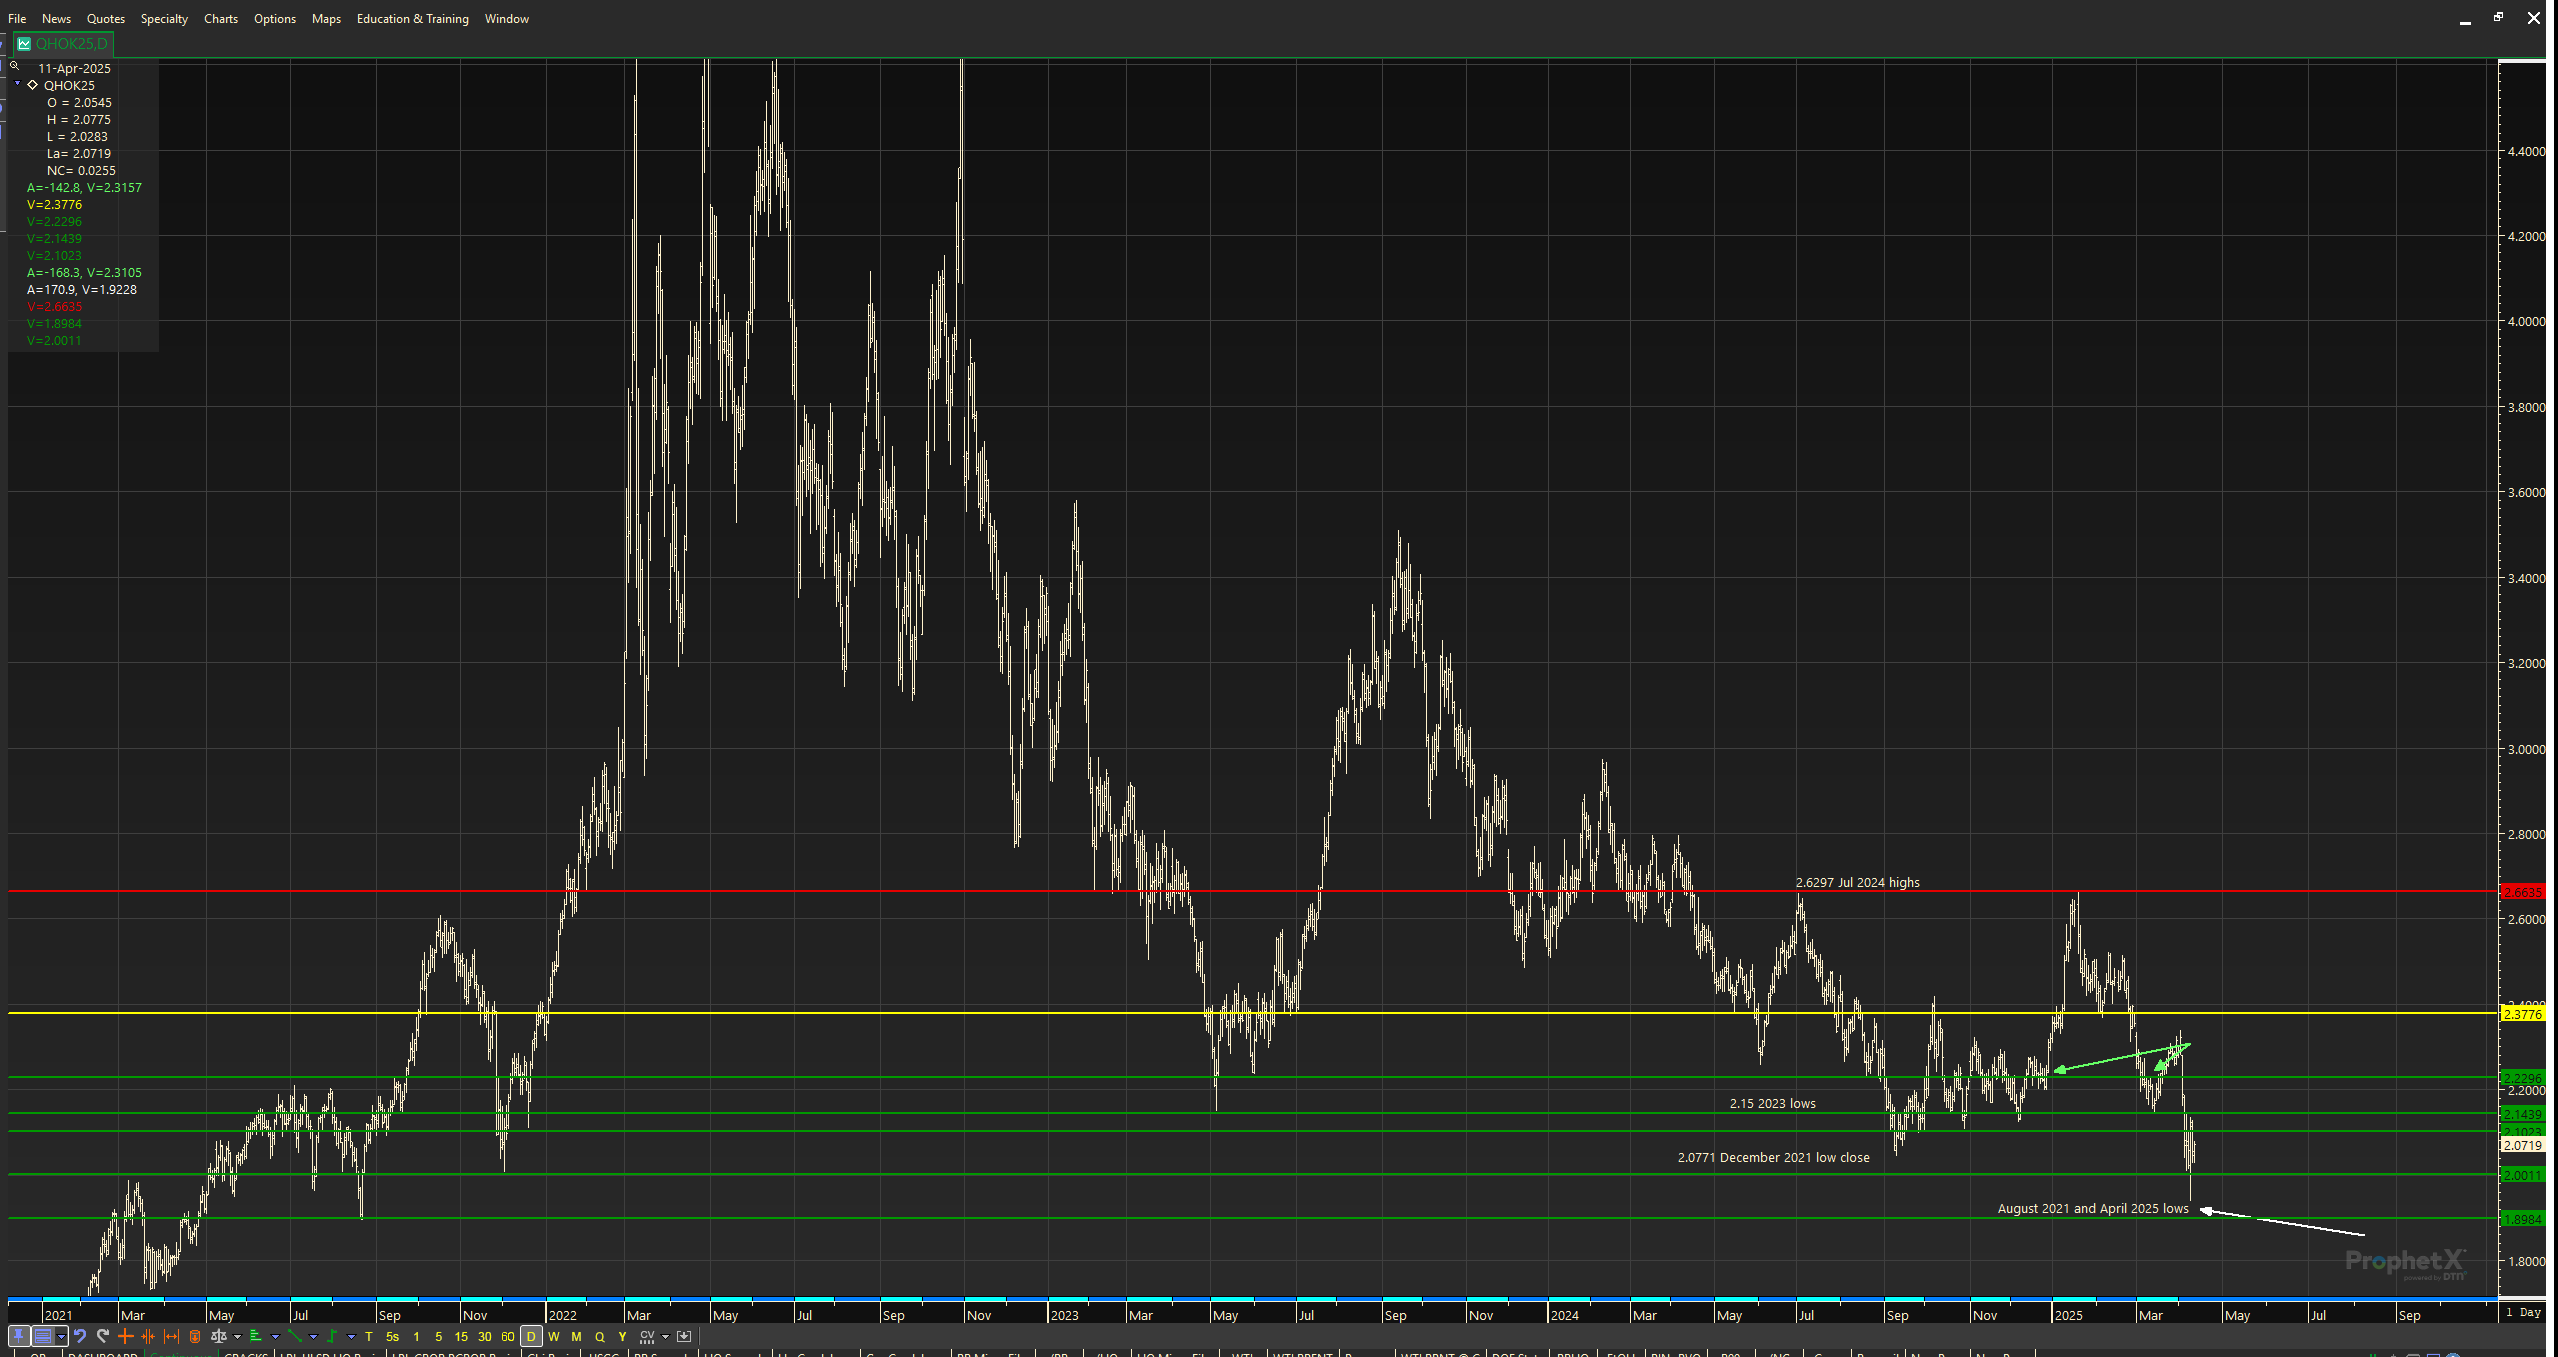
Task: Switch chart interval to Weekly (W)
Action: pyautogui.click(x=553, y=1336)
